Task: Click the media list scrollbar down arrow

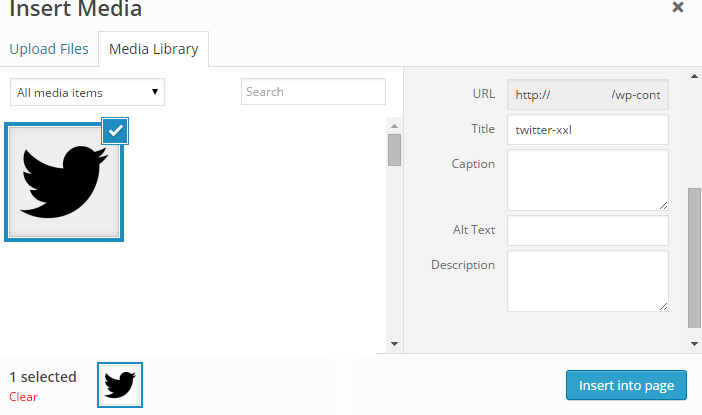Action: 394,344
